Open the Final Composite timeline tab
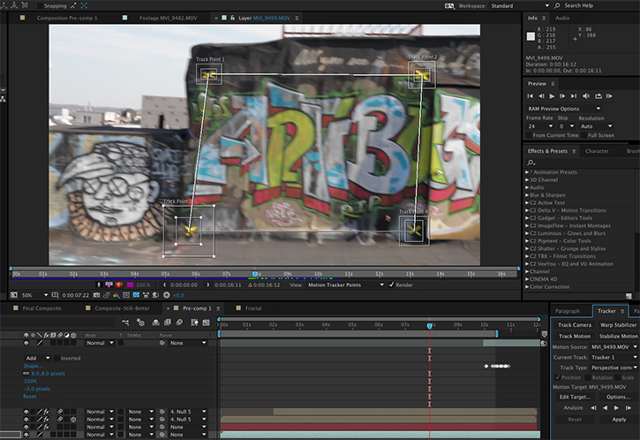This screenshot has height=440, width=640. tap(42, 308)
